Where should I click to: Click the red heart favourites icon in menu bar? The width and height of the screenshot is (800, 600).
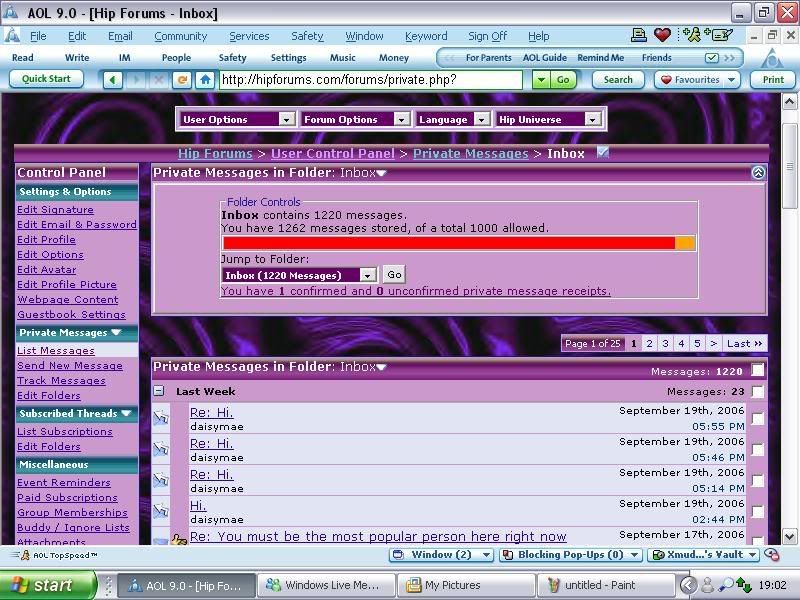[x=662, y=36]
